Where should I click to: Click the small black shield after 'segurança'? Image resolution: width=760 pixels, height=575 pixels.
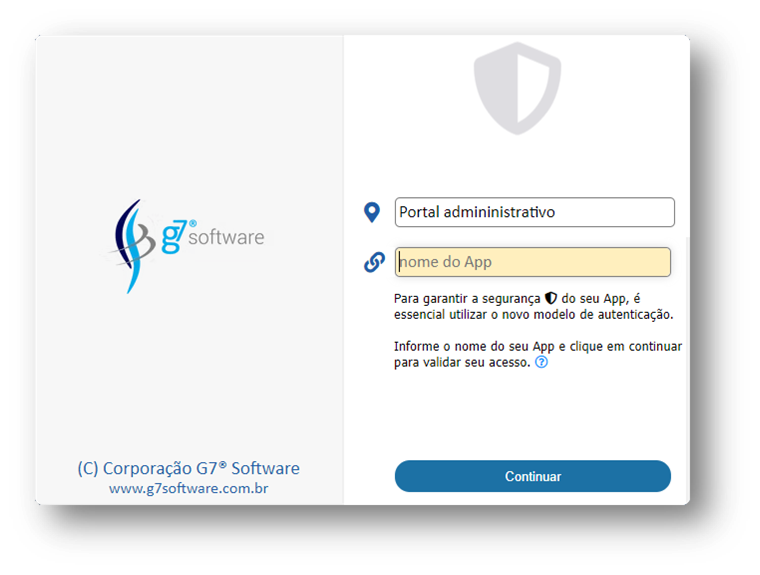pos(551,298)
